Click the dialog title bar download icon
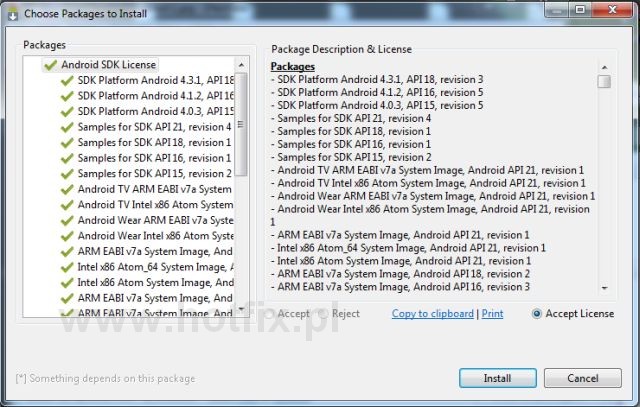This screenshot has width=640, height=407. 13,15
